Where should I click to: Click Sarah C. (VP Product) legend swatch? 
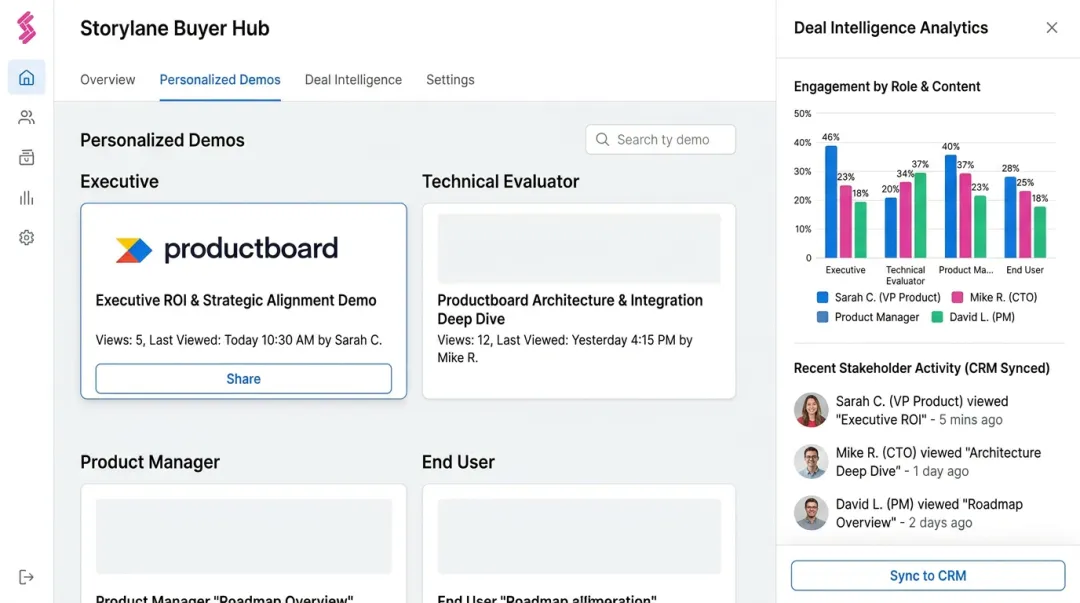pos(822,298)
